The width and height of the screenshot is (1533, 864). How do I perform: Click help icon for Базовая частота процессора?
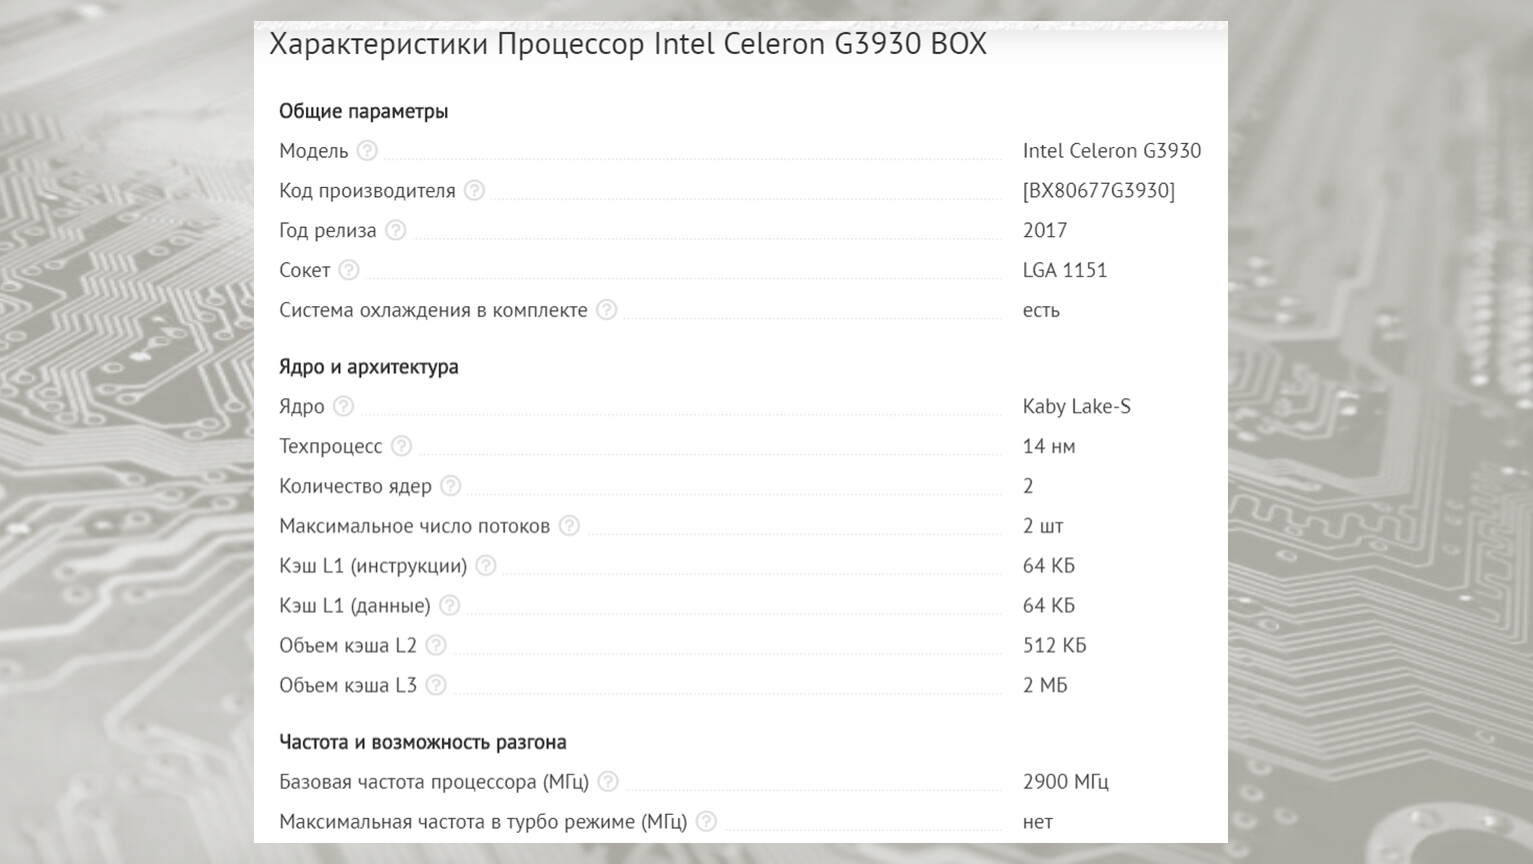click(608, 782)
